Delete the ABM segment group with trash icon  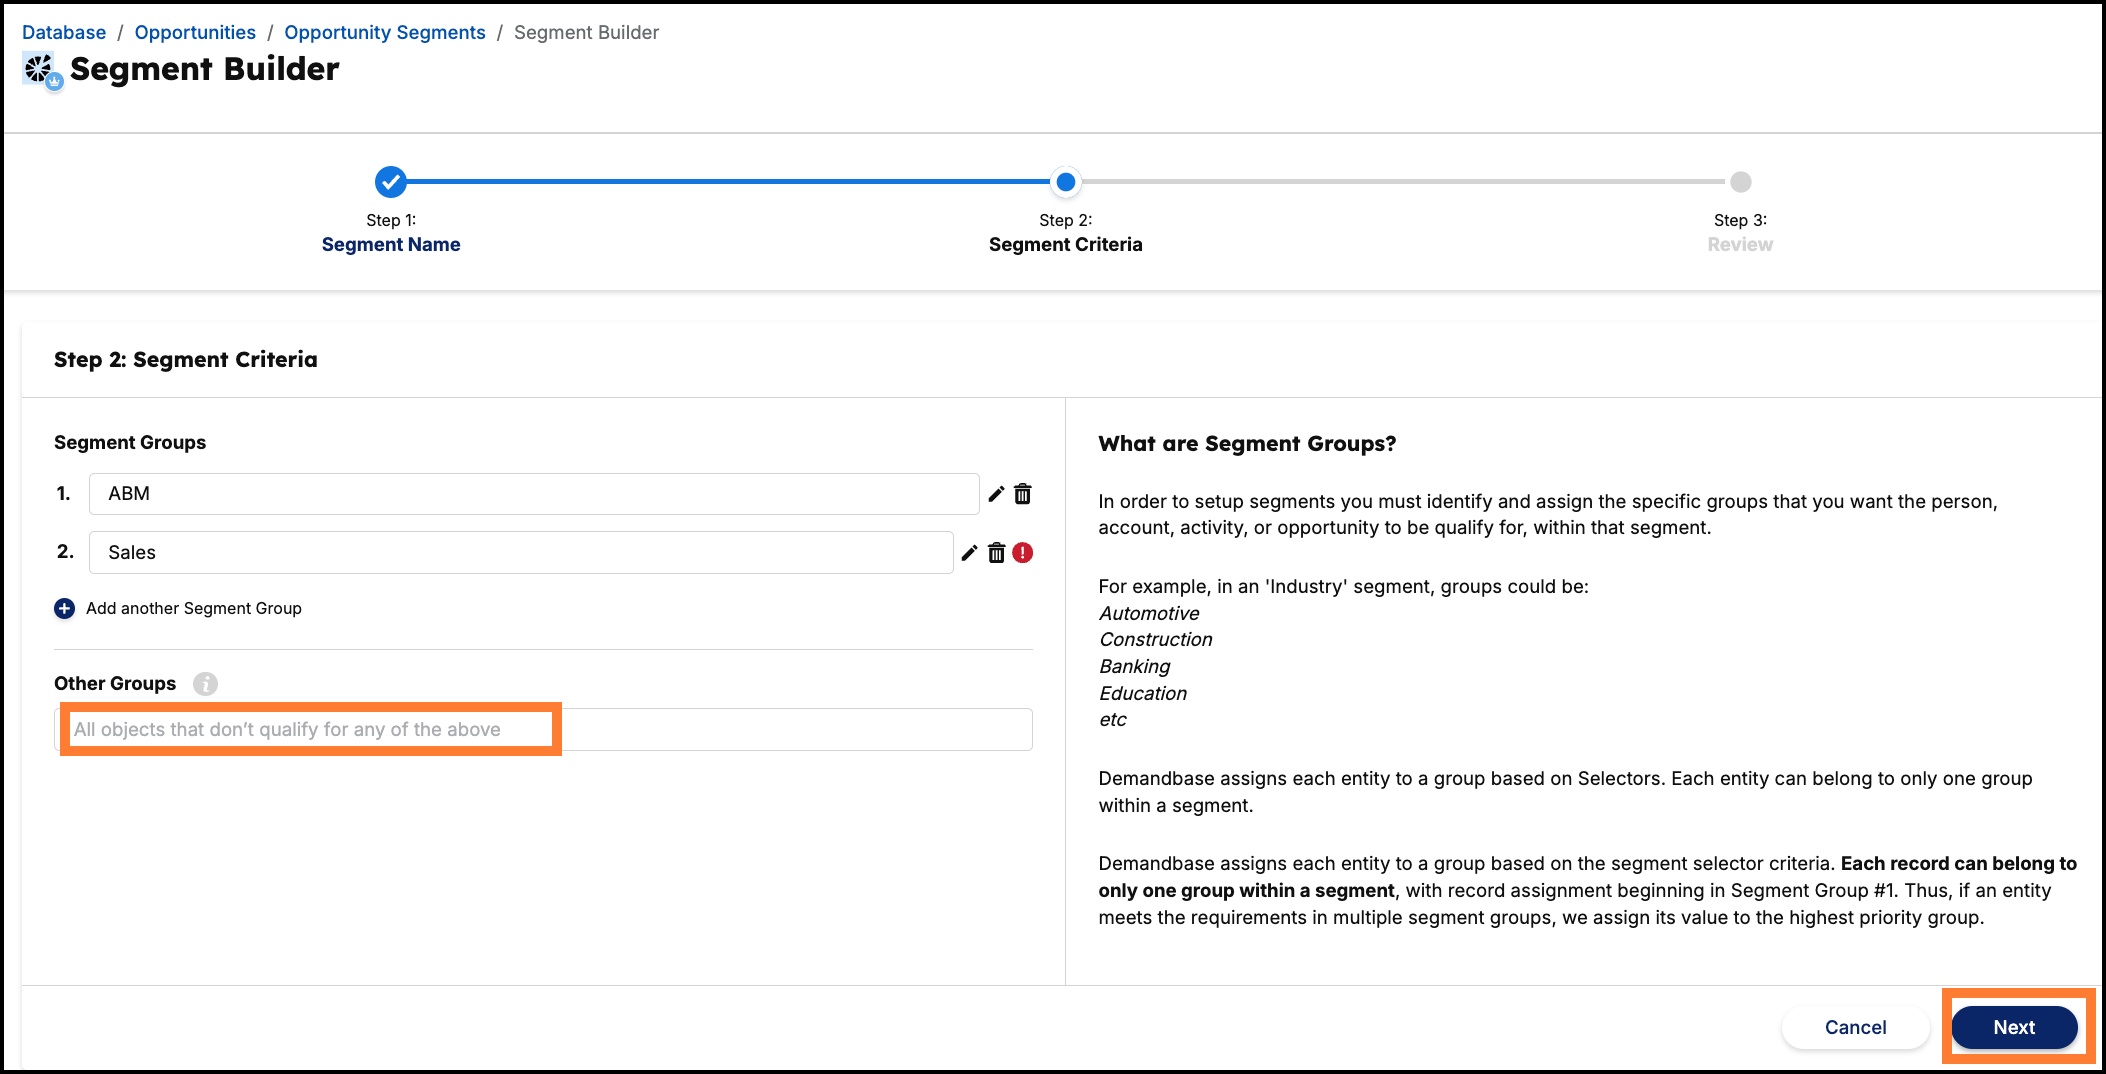(x=1023, y=494)
